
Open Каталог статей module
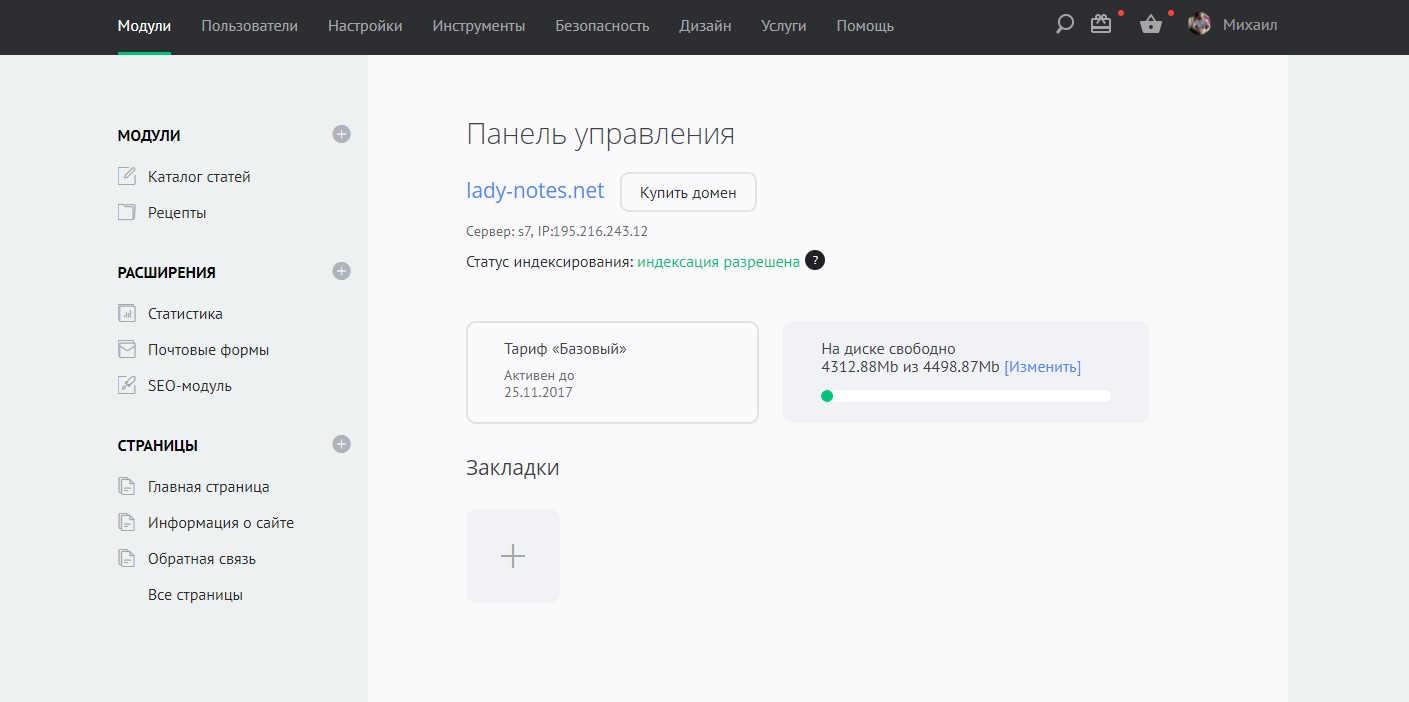coord(199,176)
